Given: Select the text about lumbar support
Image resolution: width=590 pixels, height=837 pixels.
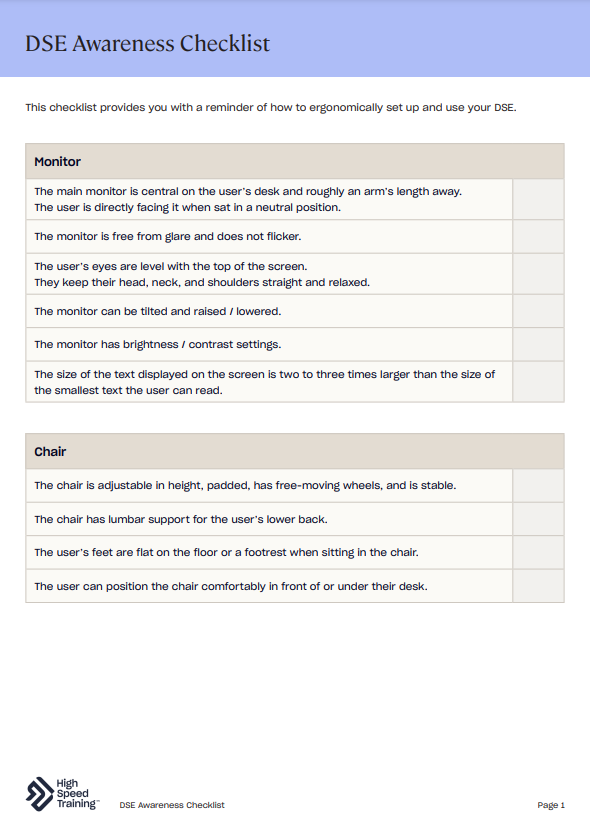Looking at the screenshot, I should 181,519.
